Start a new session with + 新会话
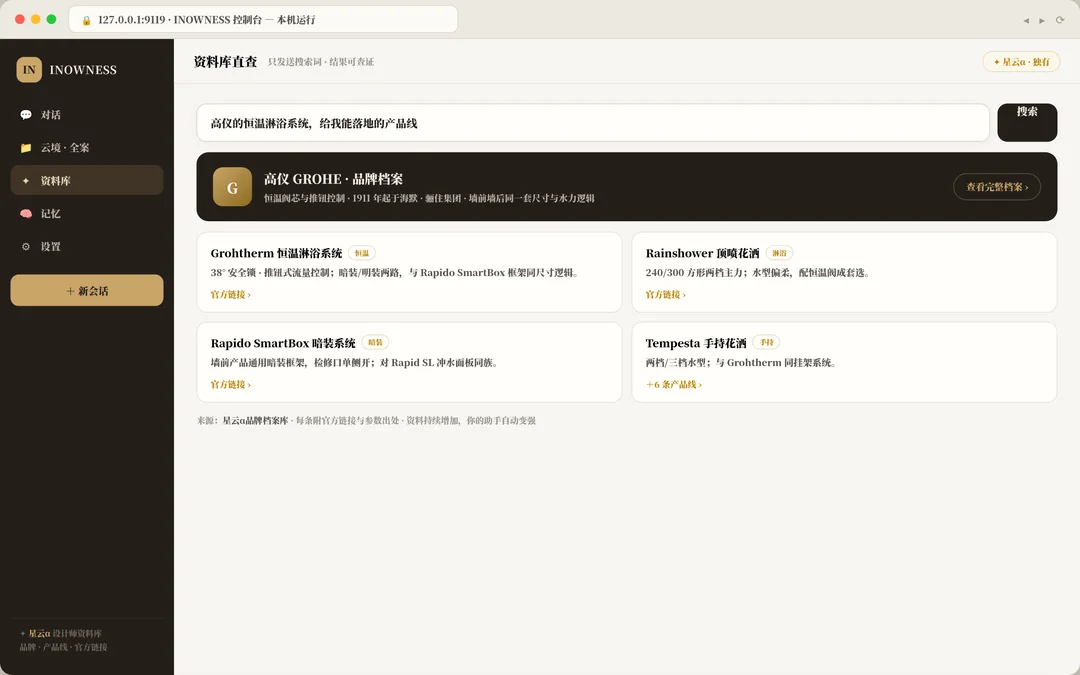The width and height of the screenshot is (1080, 675). tap(87, 291)
